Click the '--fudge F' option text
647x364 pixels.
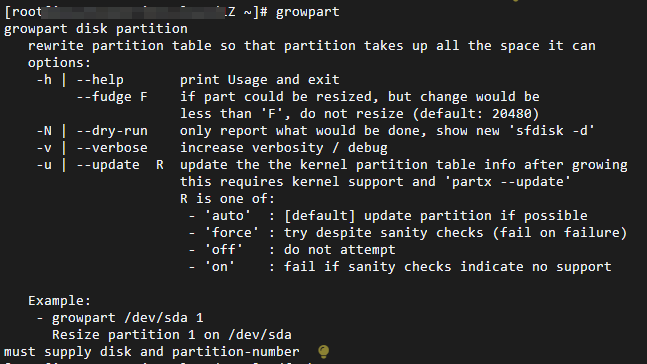coord(112,97)
